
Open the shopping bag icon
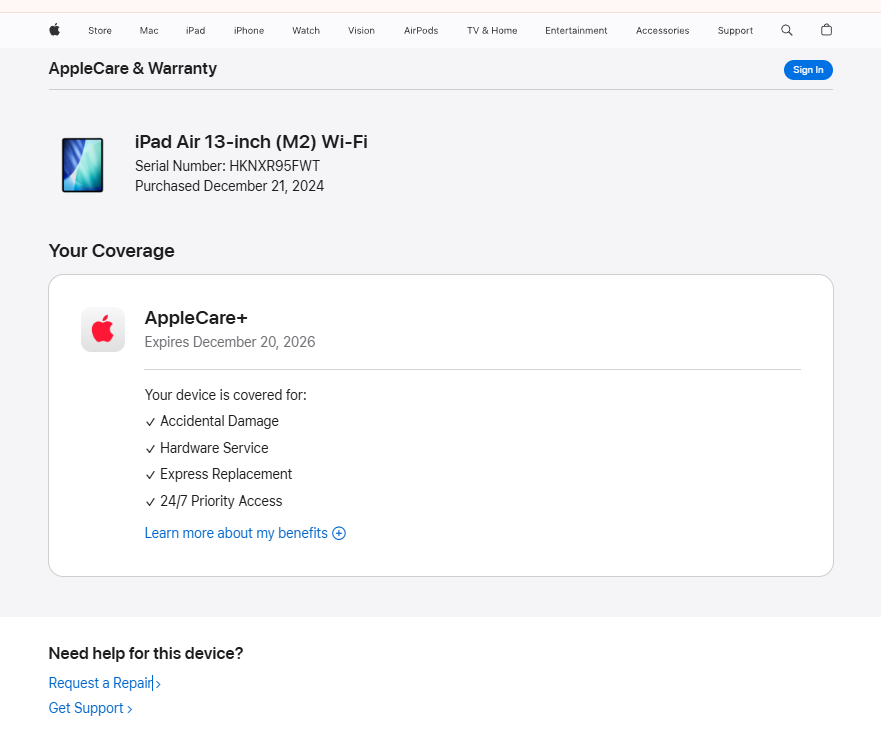tap(826, 30)
